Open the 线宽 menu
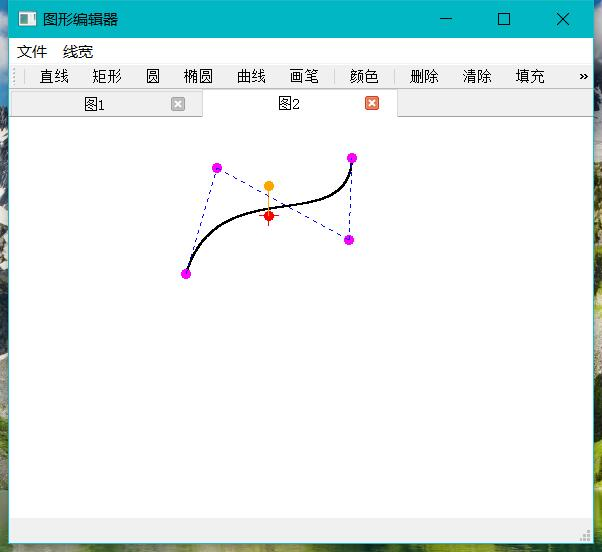Viewport: 602px width, 552px height. pyautogui.click(x=78, y=51)
